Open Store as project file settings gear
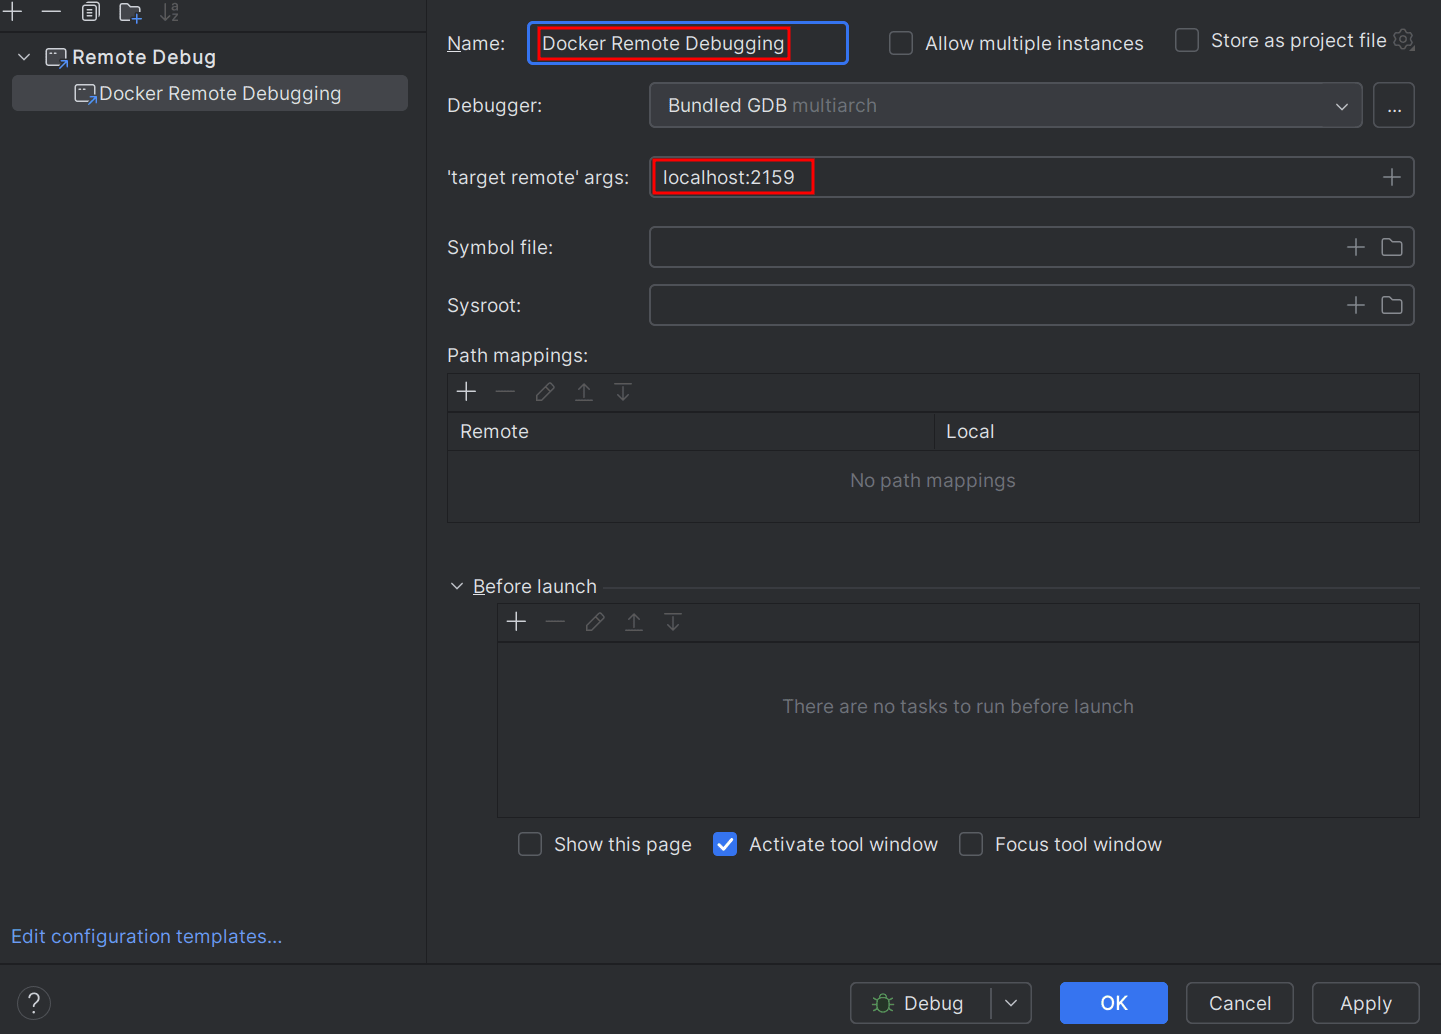Image resolution: width=1441 pixels, height=1034 pixels. pos(1404,40)
